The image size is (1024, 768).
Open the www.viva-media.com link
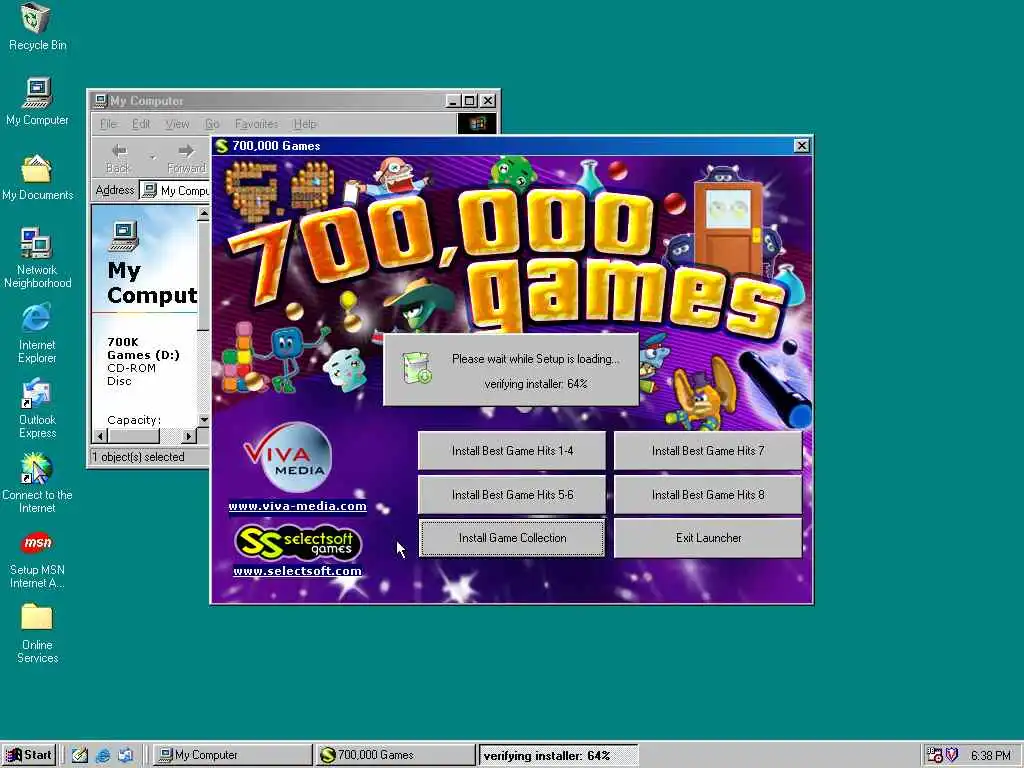297,506
